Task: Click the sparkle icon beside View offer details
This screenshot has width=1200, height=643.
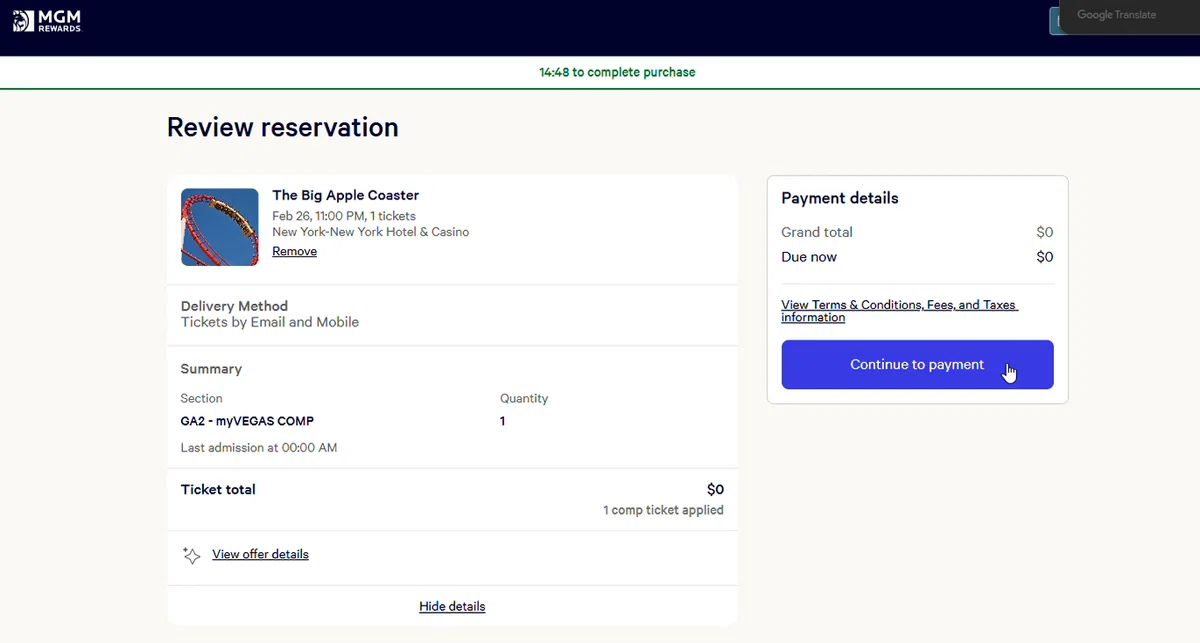Action: point(191,555)
